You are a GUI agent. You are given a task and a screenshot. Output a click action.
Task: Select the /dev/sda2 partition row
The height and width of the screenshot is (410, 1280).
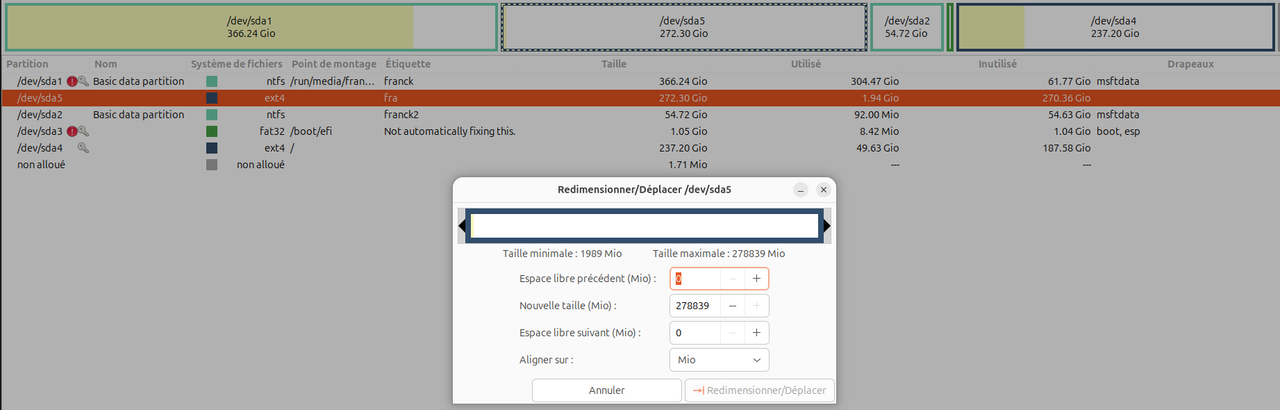point(640,115)
